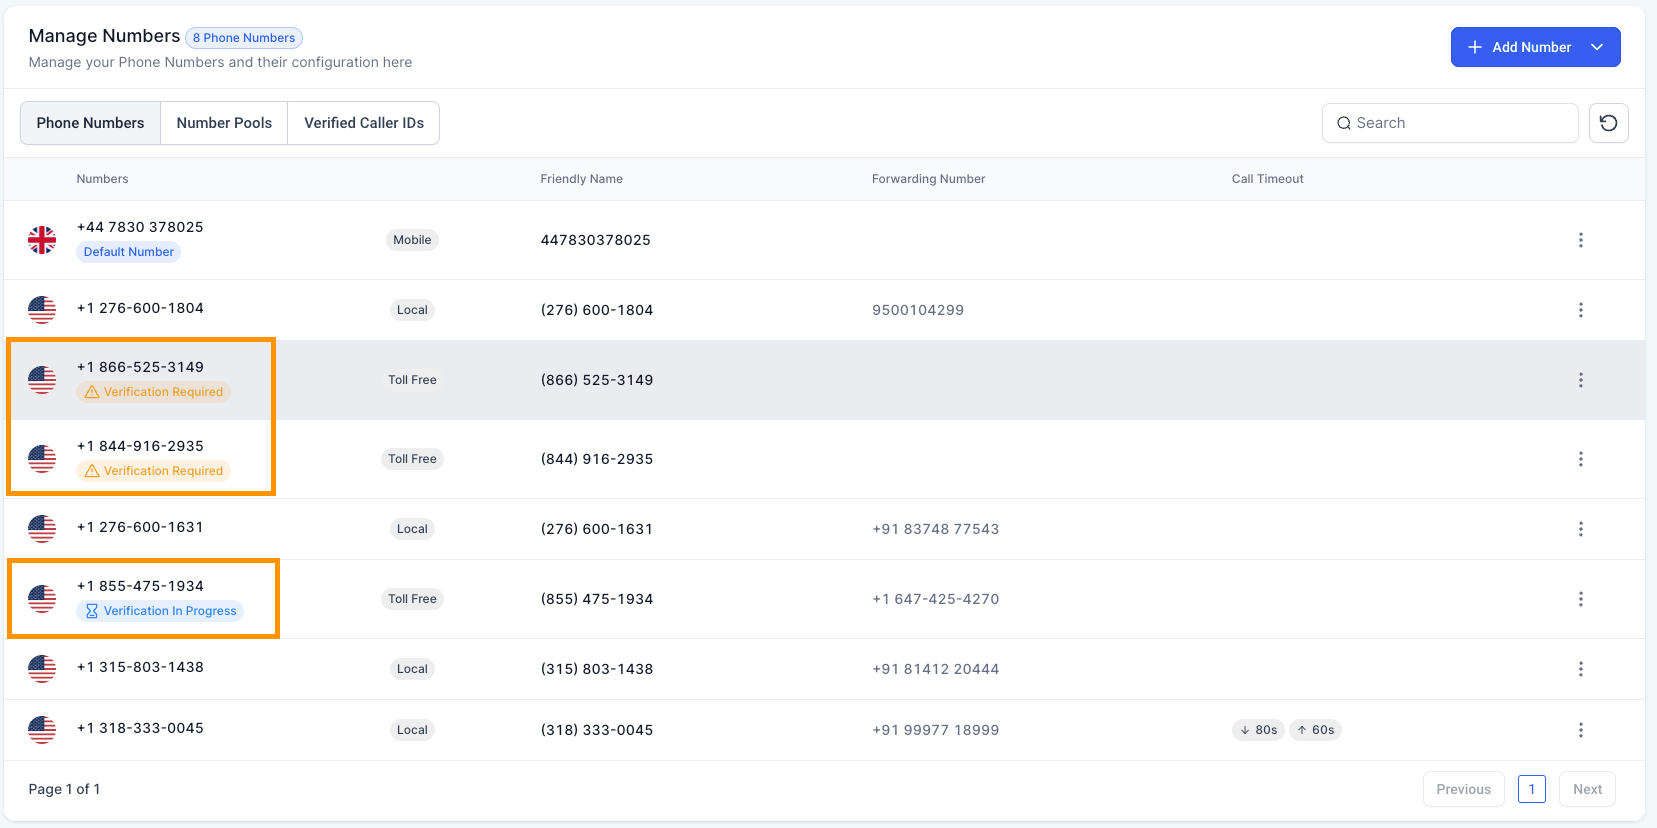Click the Manage Numbers heading

(104, 36)
